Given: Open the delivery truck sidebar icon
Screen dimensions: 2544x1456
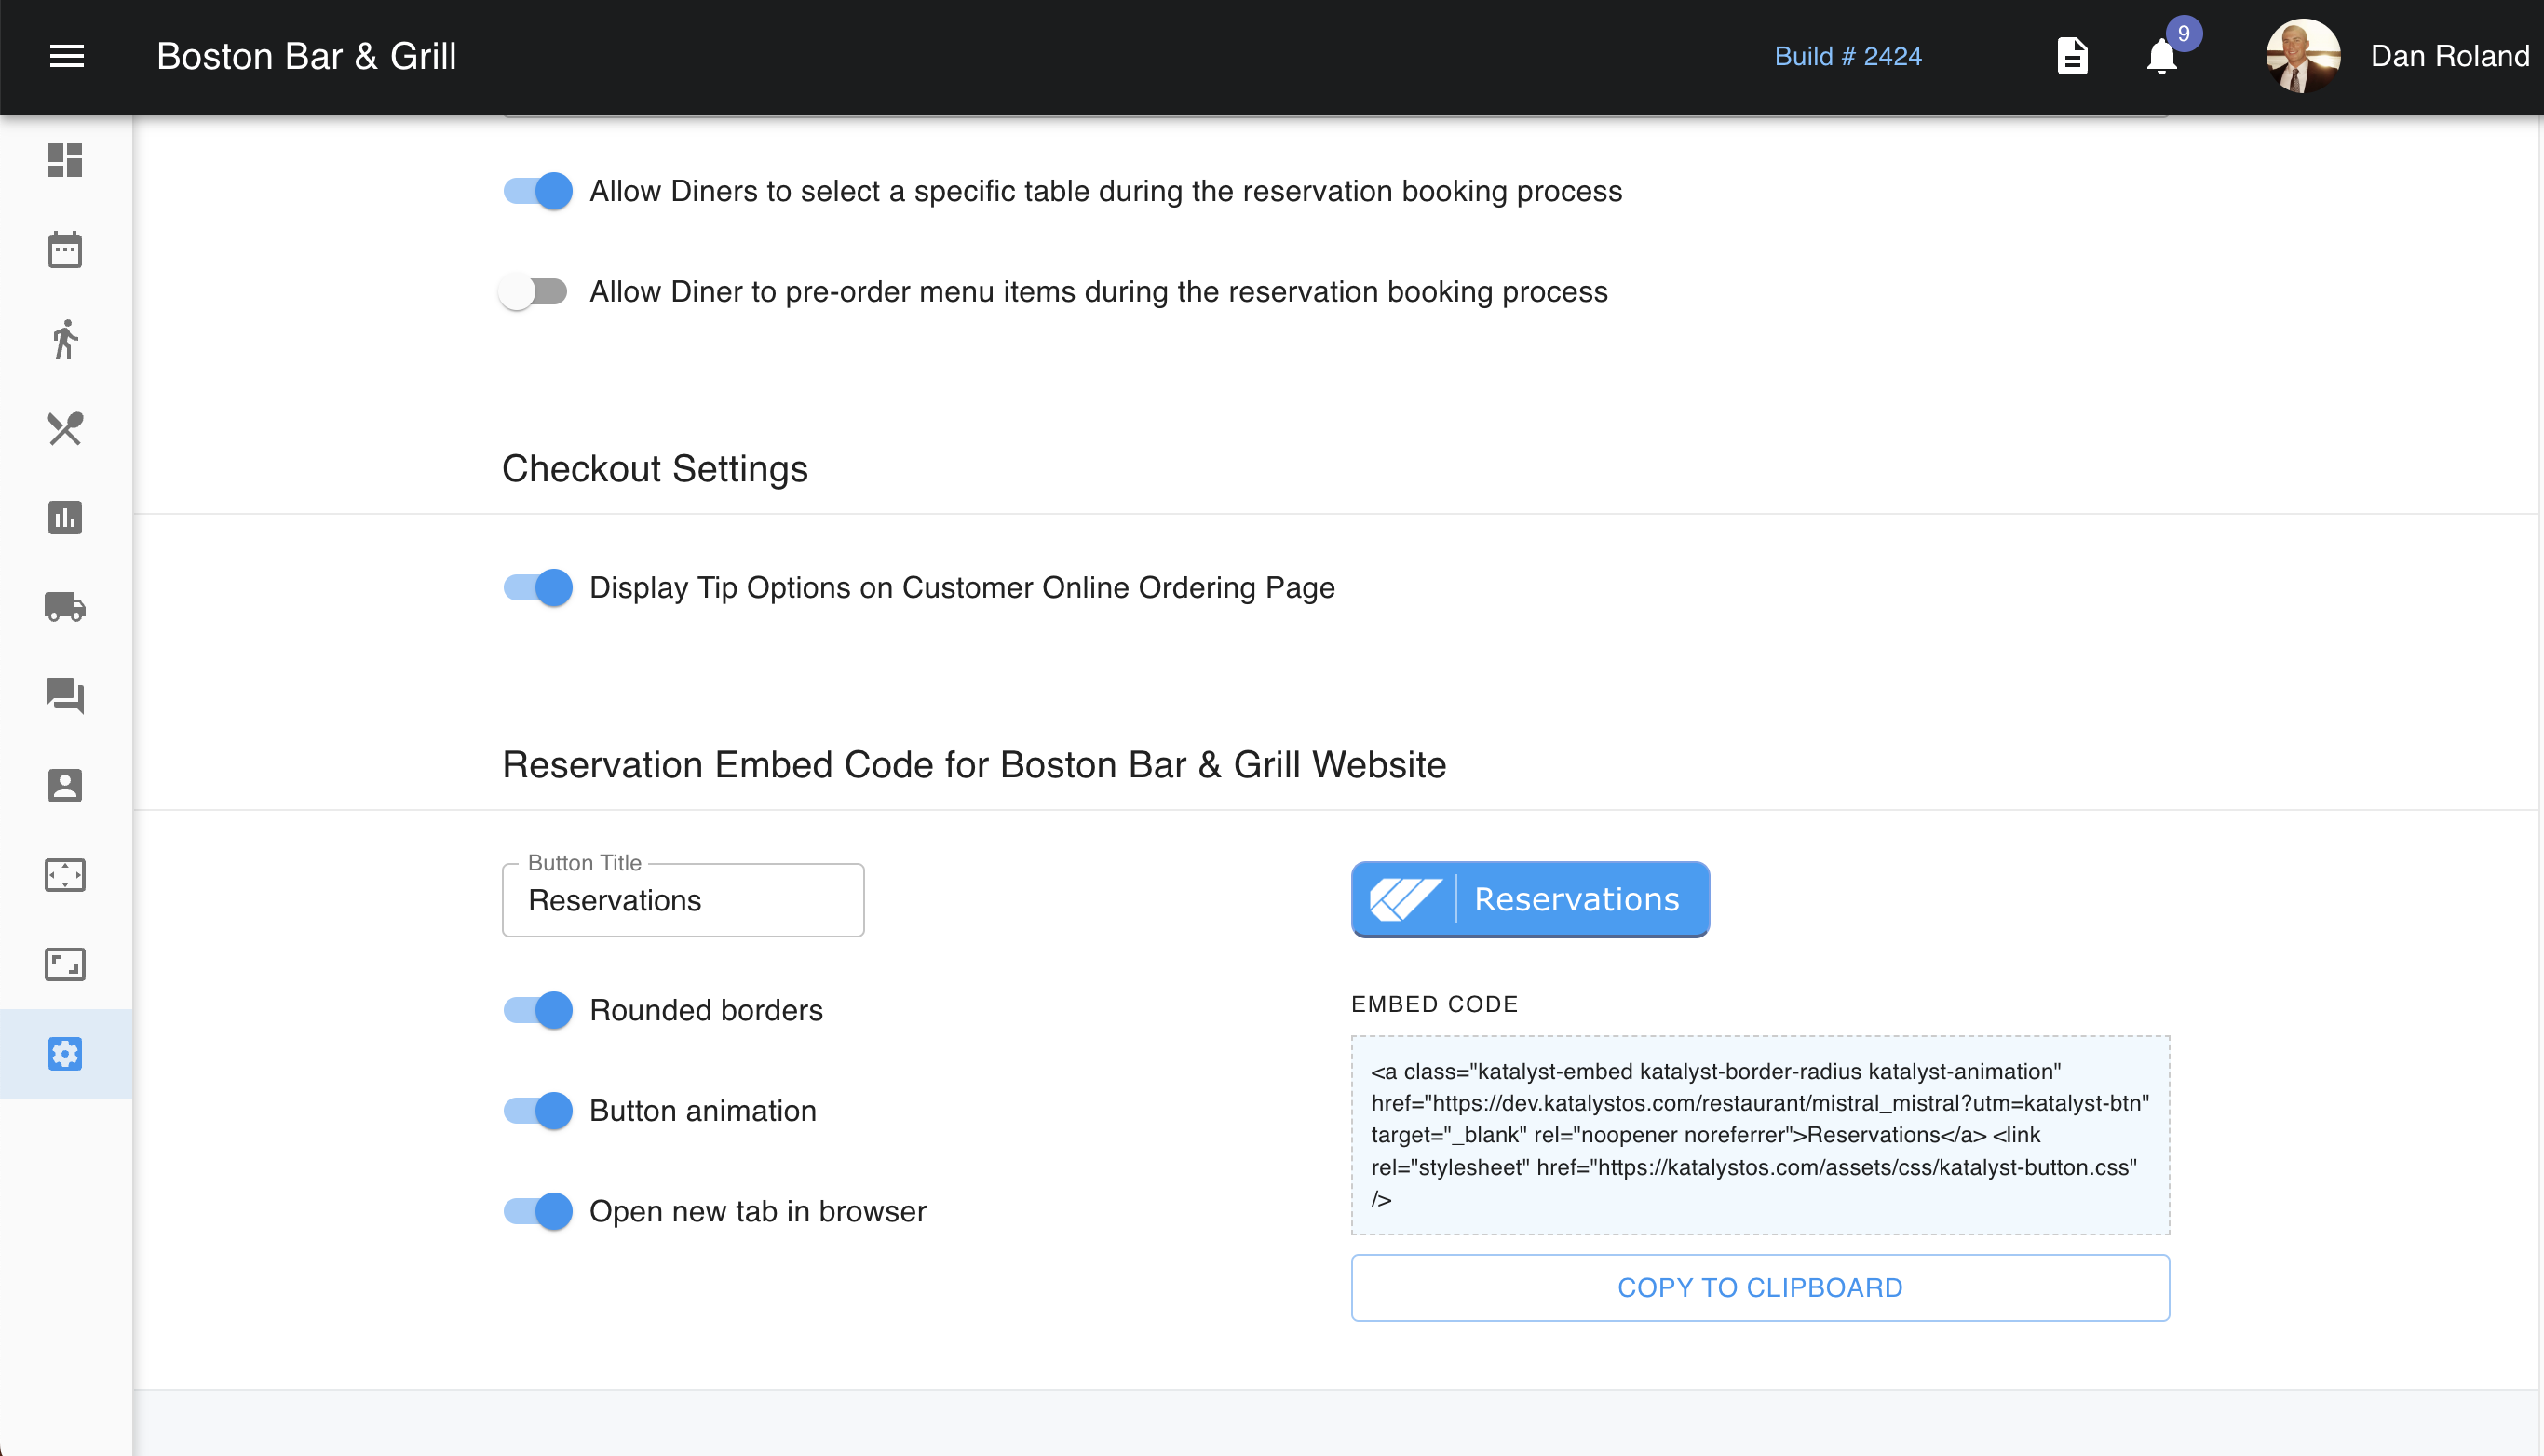Looking at the screenshot, I should point(65,607).
